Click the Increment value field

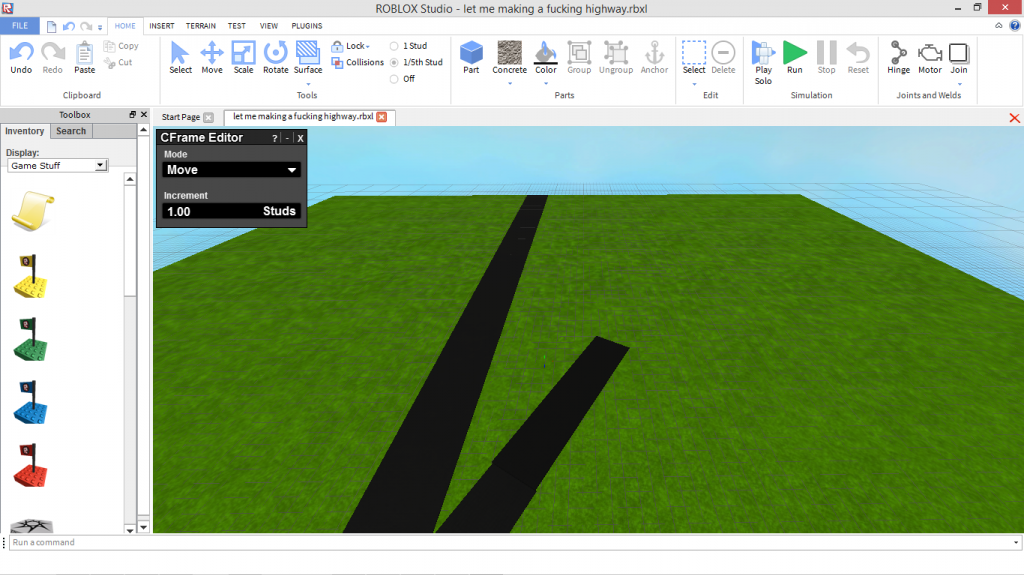(x=231, y=211)
